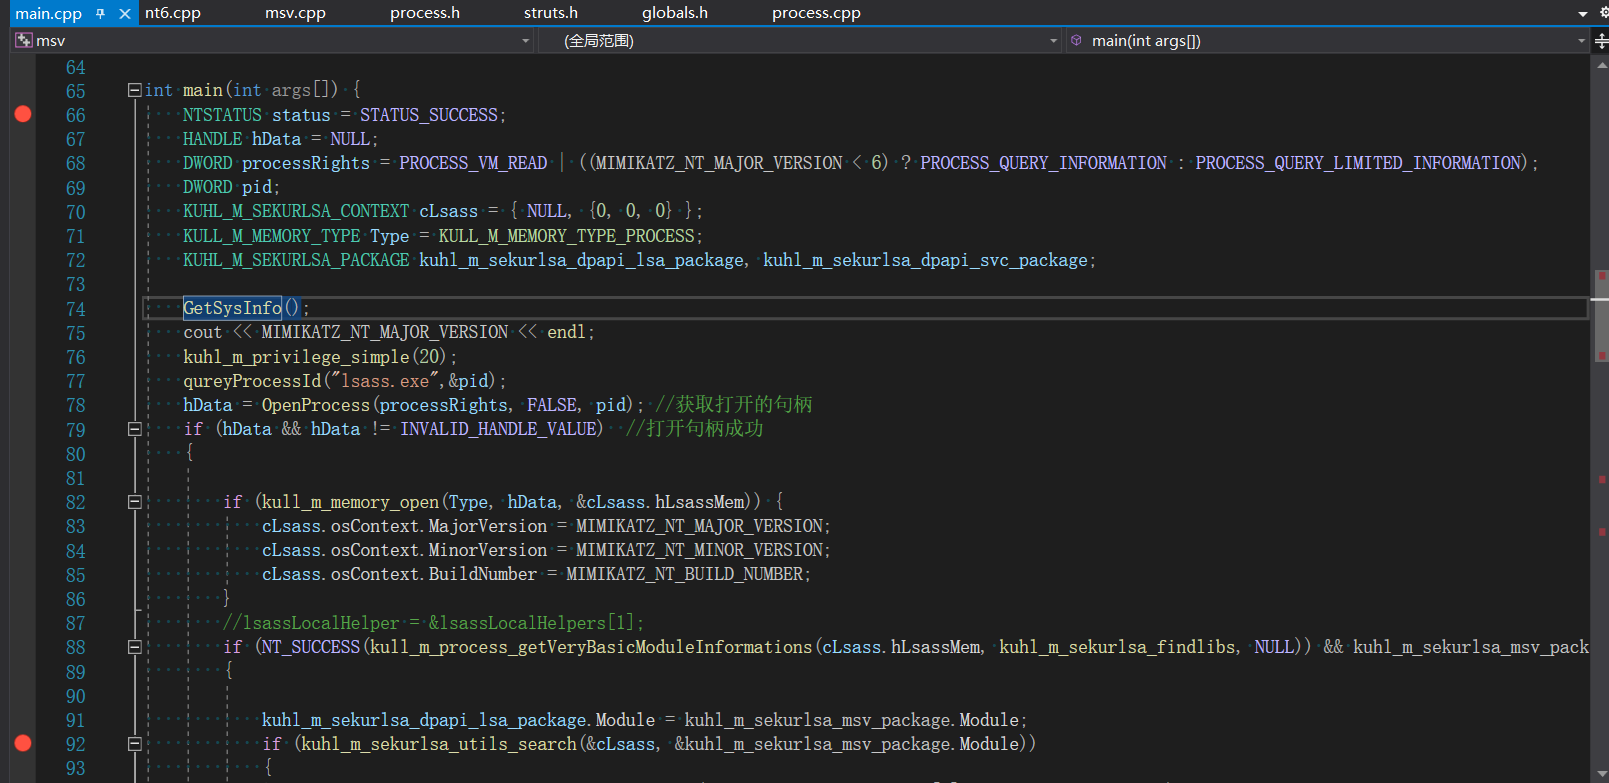Click the vertical scrollbar thumb
Screen dimensions: 1609x783
pyautogui.click(x=1600, y=315)
